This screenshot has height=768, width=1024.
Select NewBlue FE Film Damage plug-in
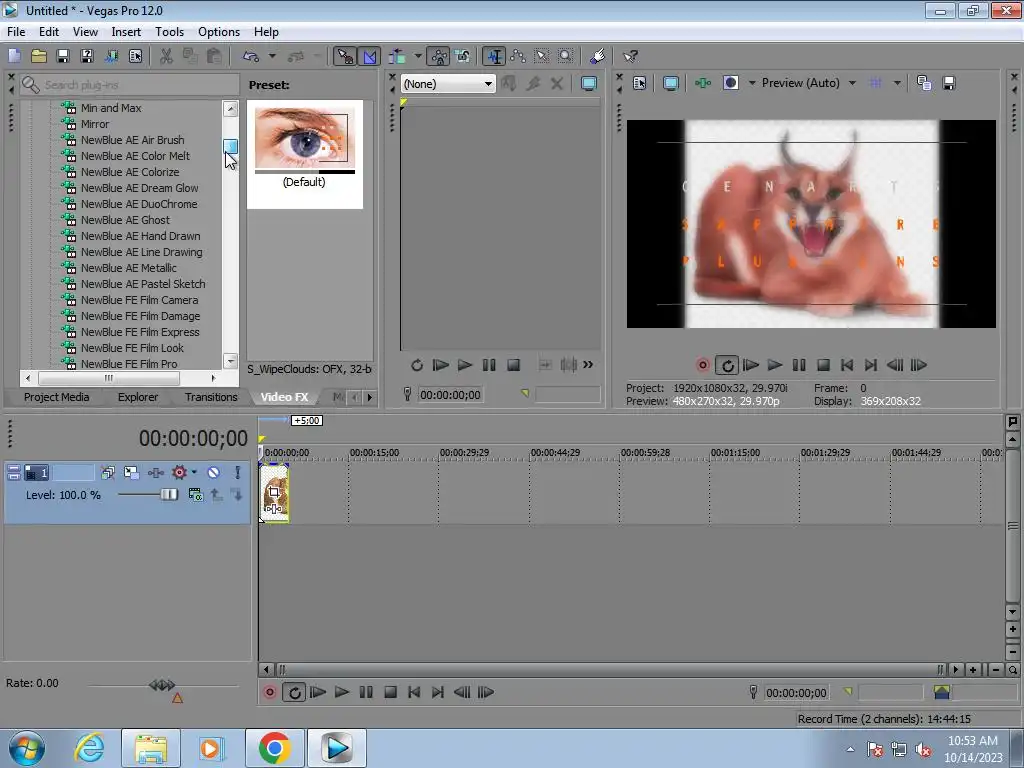click(x=140, y=316)
